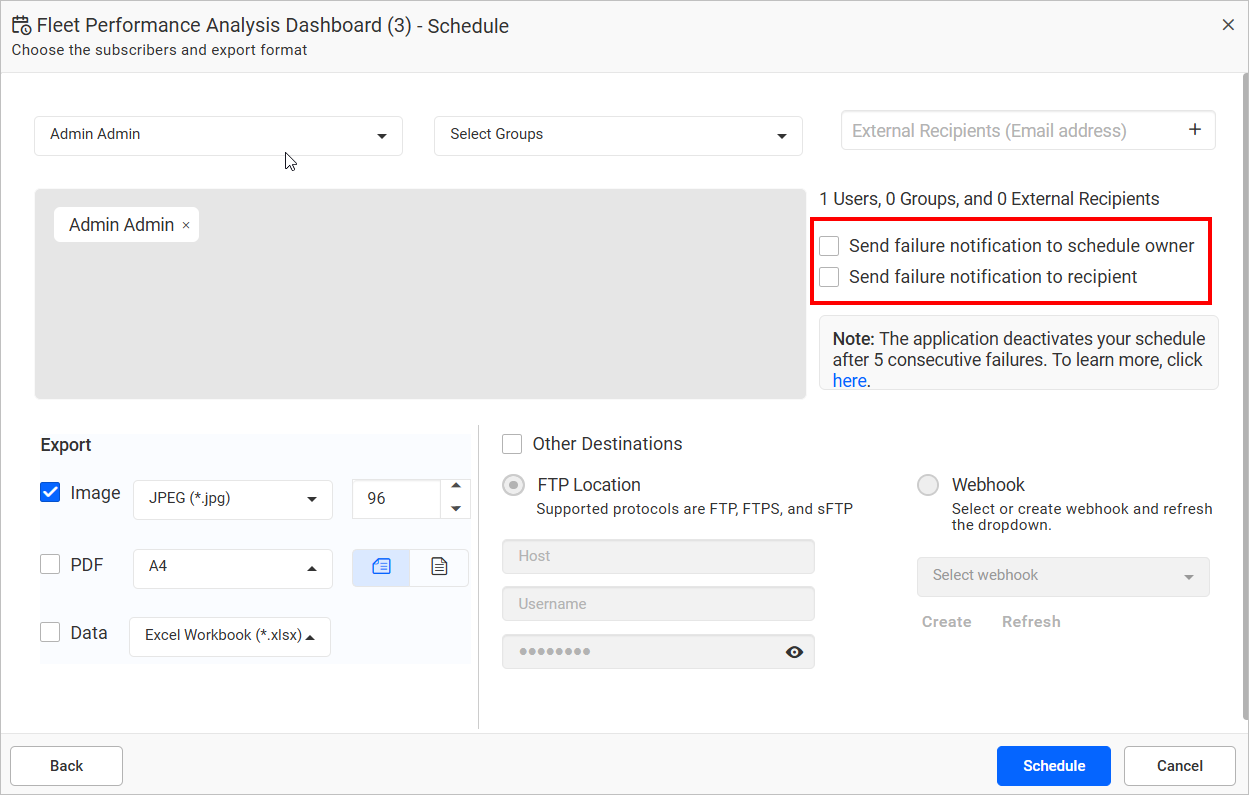This screenshot has height=795, width=1249.
Task: Enable the PDF export format
Action: pos(50,564)
